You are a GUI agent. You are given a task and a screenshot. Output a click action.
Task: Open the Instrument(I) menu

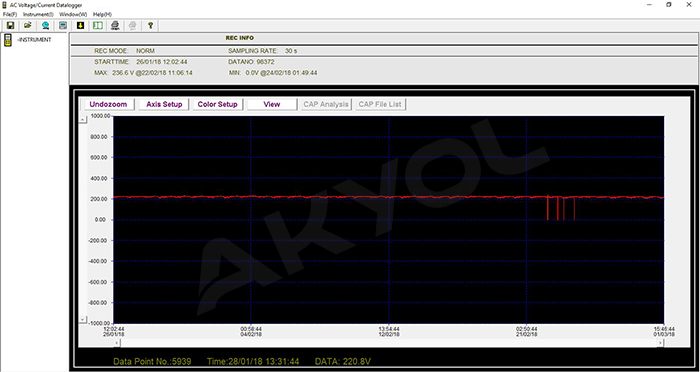point(38,14)
